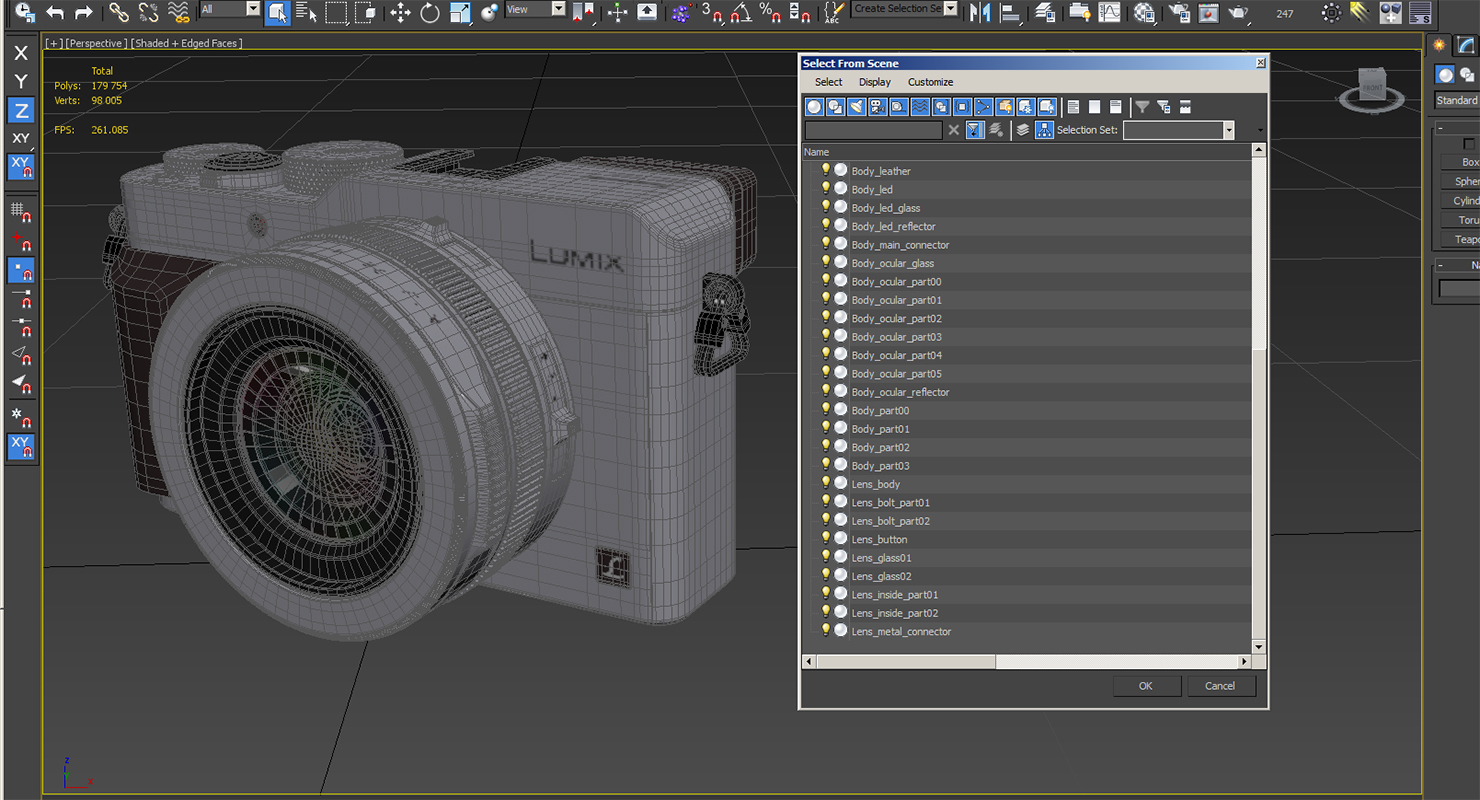Toggle the lightbulb beside Lens_body
The height and width of the screenshot is (800, 1480).
826,483
